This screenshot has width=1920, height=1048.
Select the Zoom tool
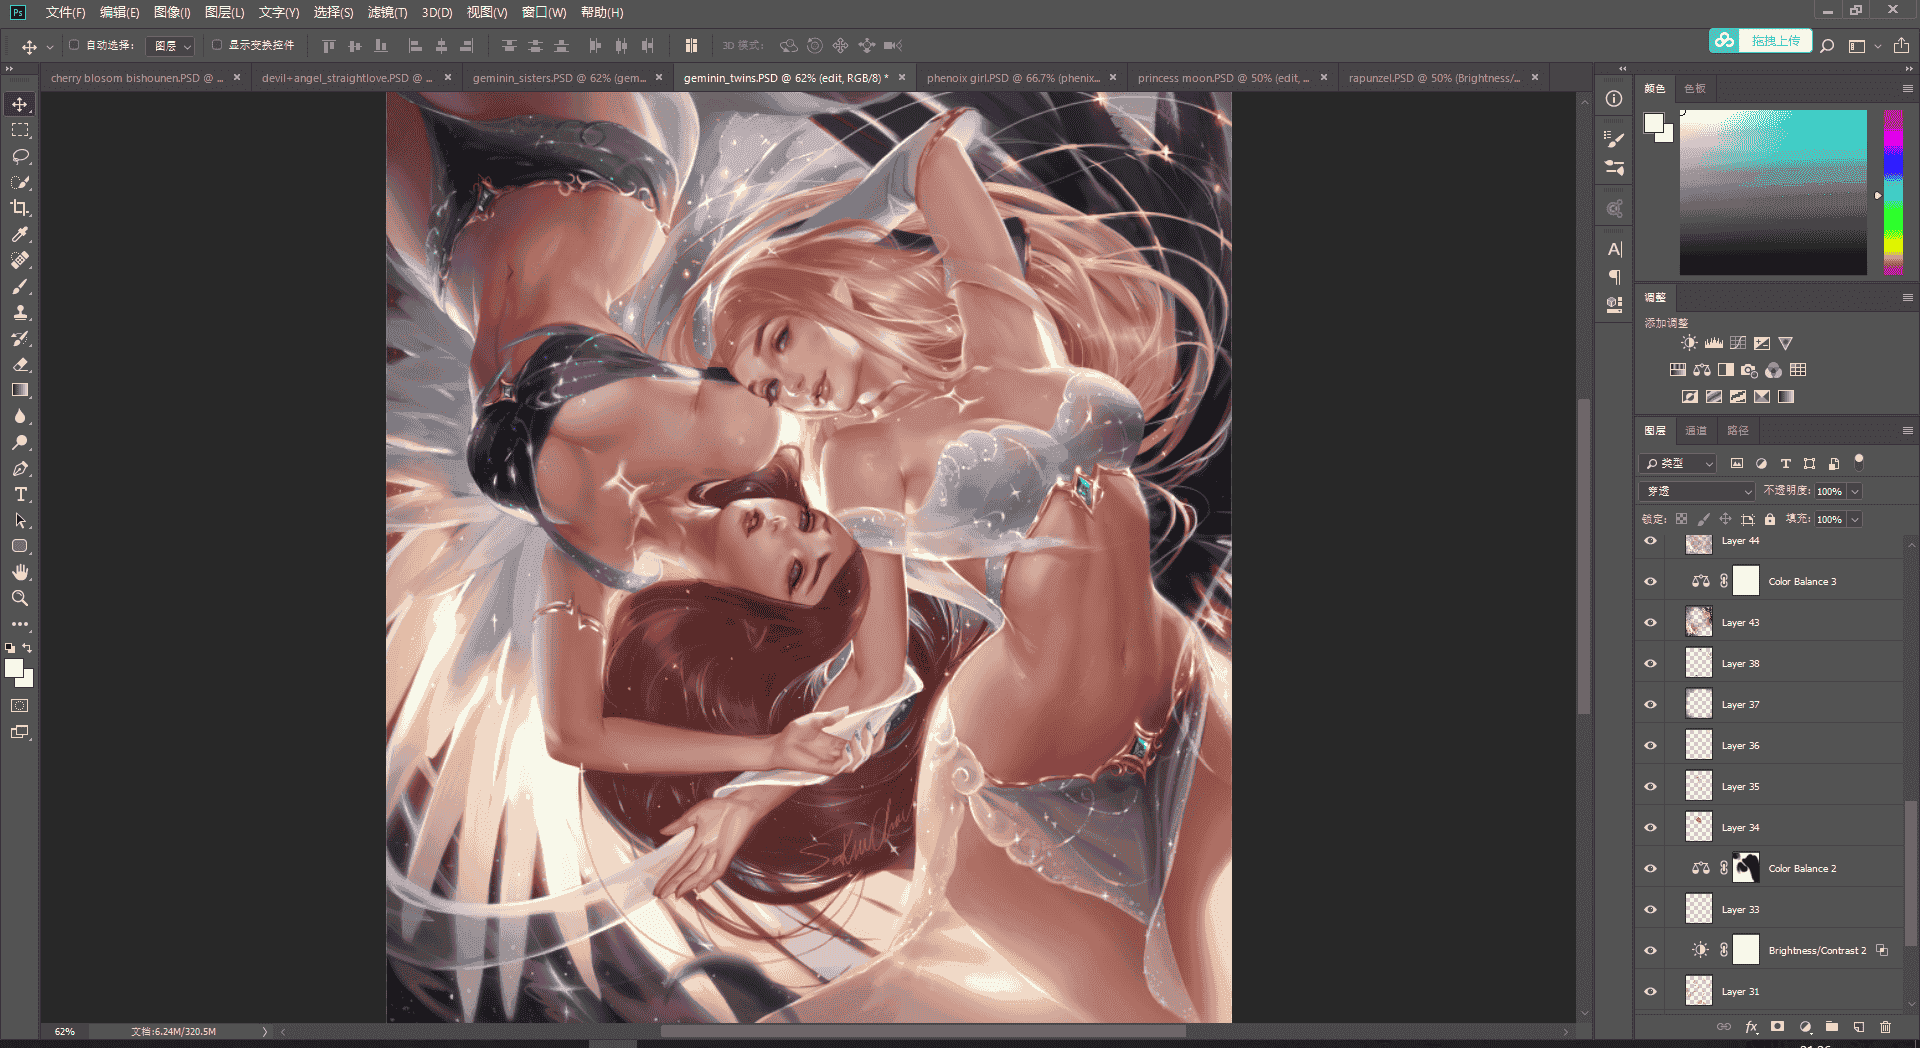[20, 598]
